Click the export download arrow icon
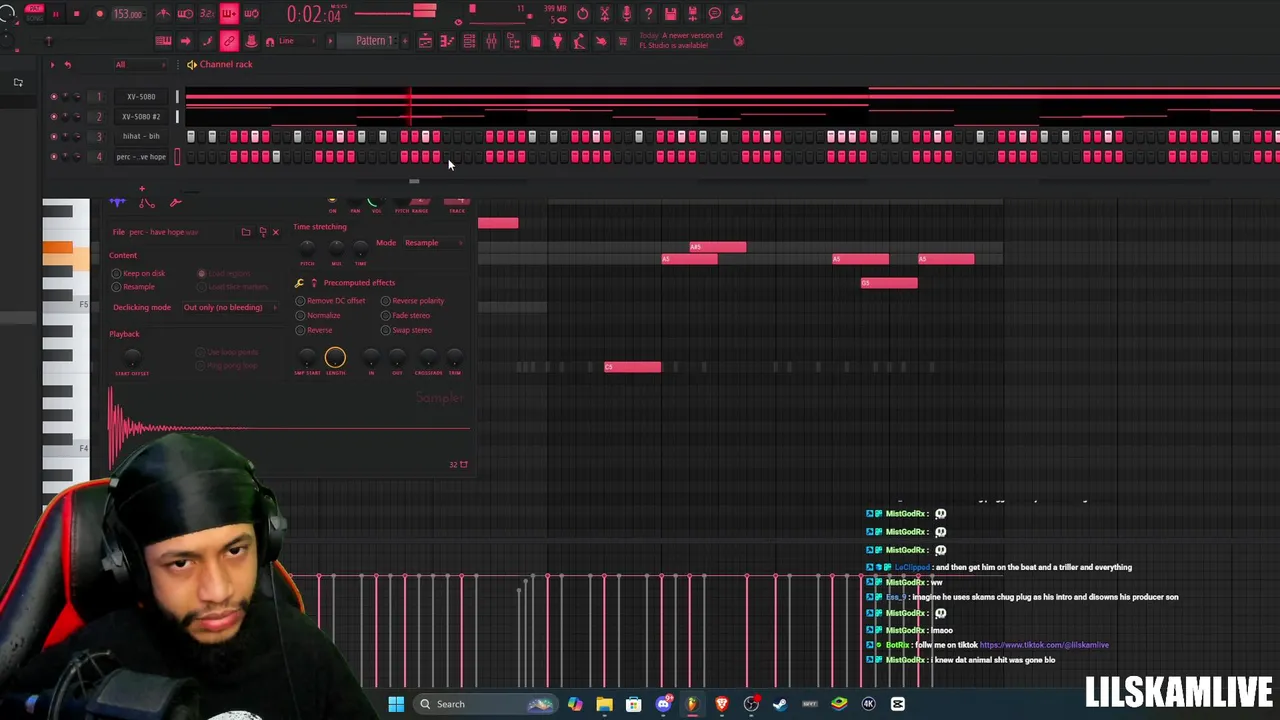This screenshot has height=720, width=1280. click(737, 14)
